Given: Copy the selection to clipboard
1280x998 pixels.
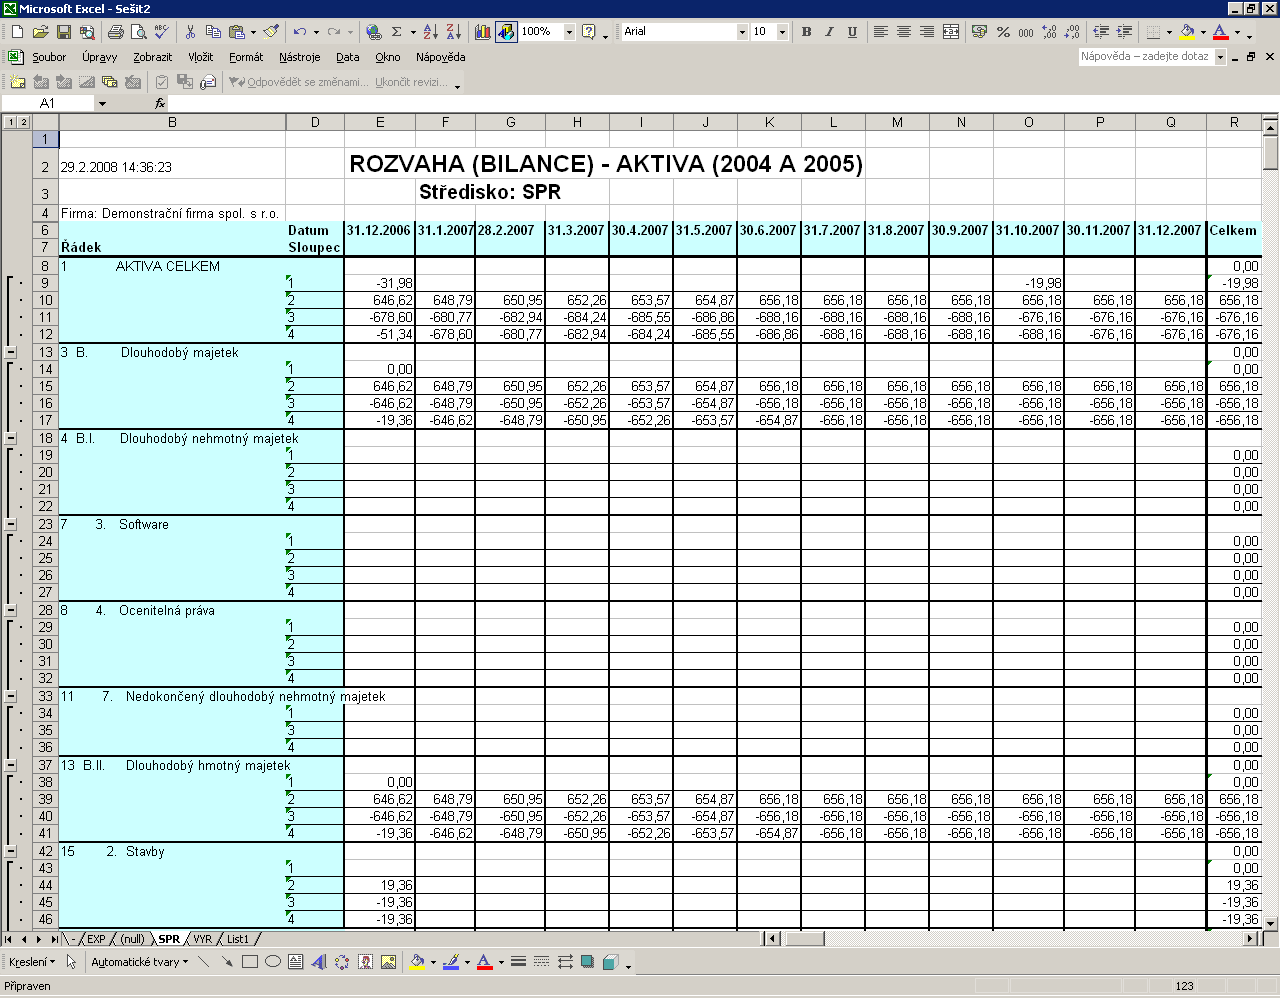Looking at the screenshot, I should tap(213, 32).
